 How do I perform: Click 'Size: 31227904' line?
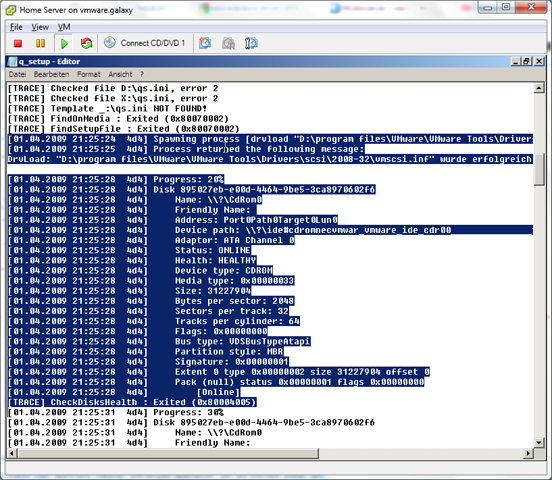(x=213, y=291)
